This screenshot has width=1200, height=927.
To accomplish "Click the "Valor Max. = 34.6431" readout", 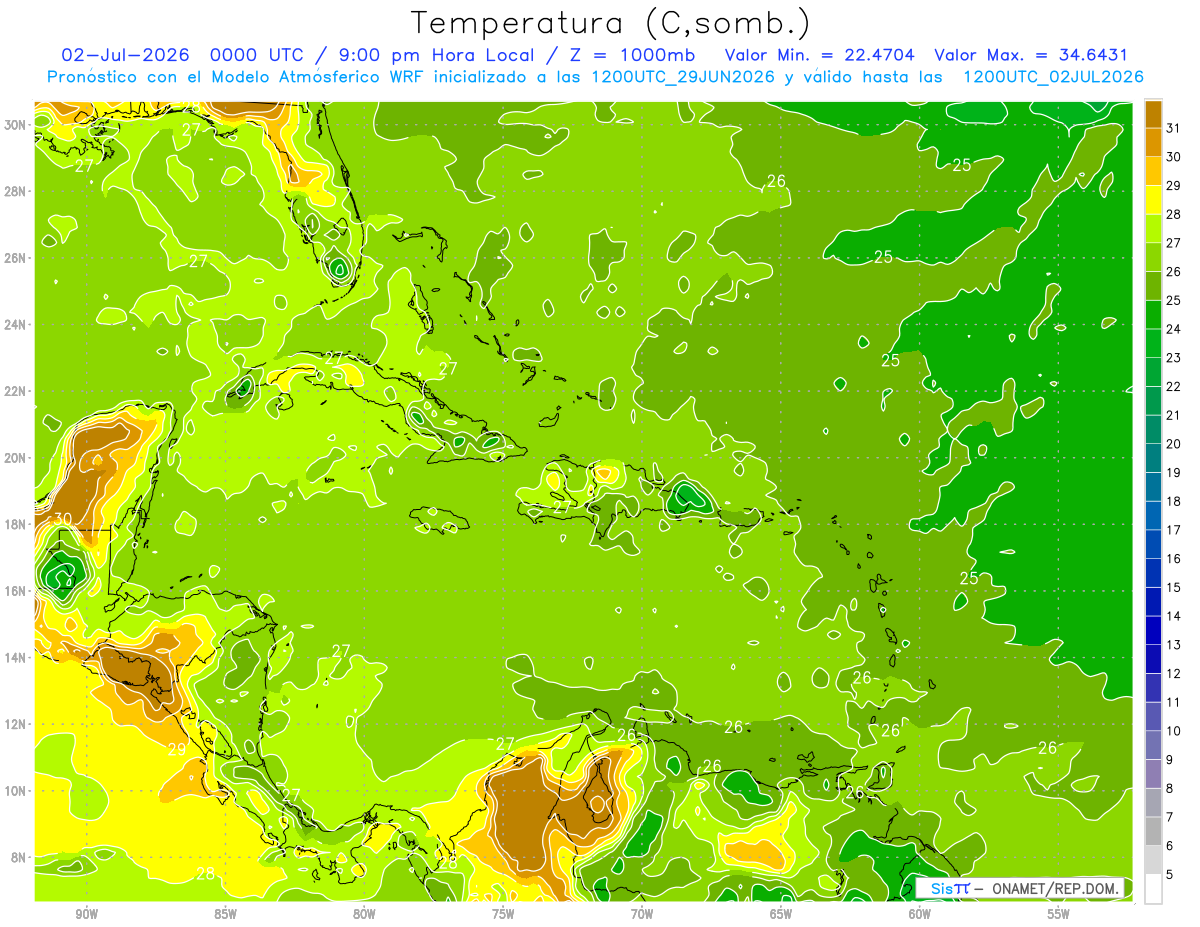I will (1031, 54).
